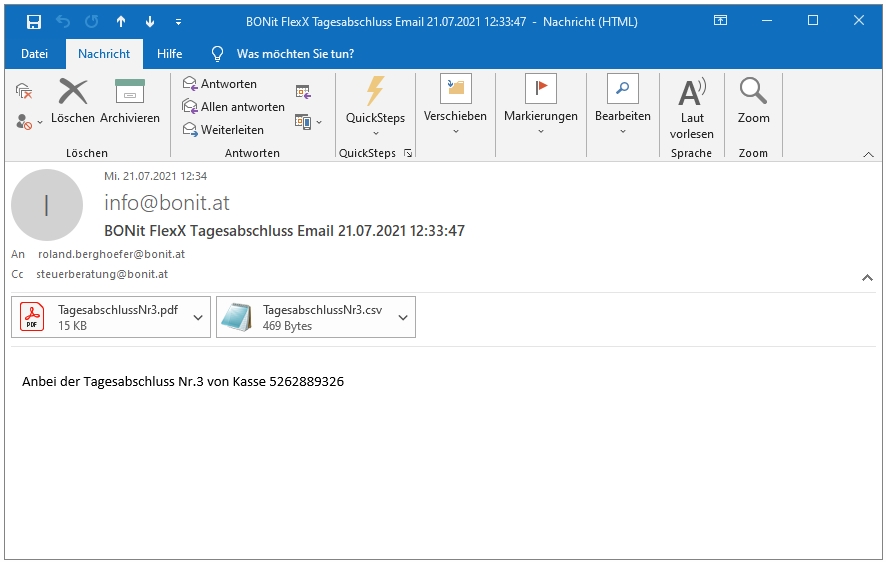Open the Quick Access Toolbar customize dropdown
Viewport: 886px width, 562px height.
[179, 22]
